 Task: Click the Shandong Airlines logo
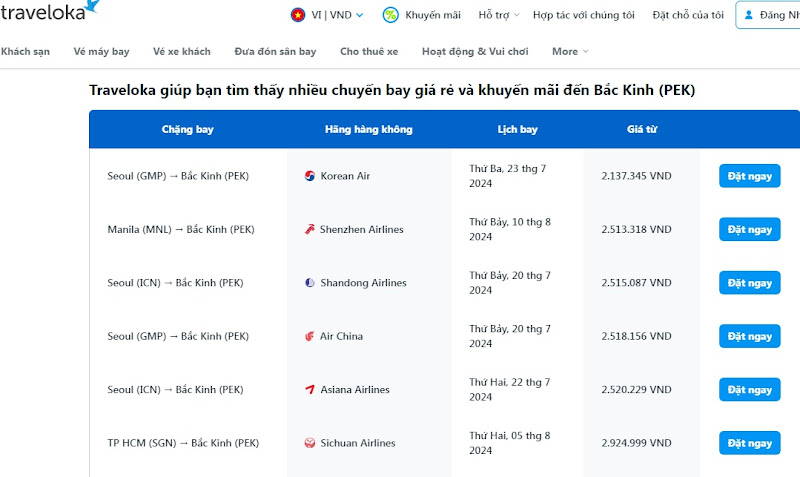tap(310, 283)
